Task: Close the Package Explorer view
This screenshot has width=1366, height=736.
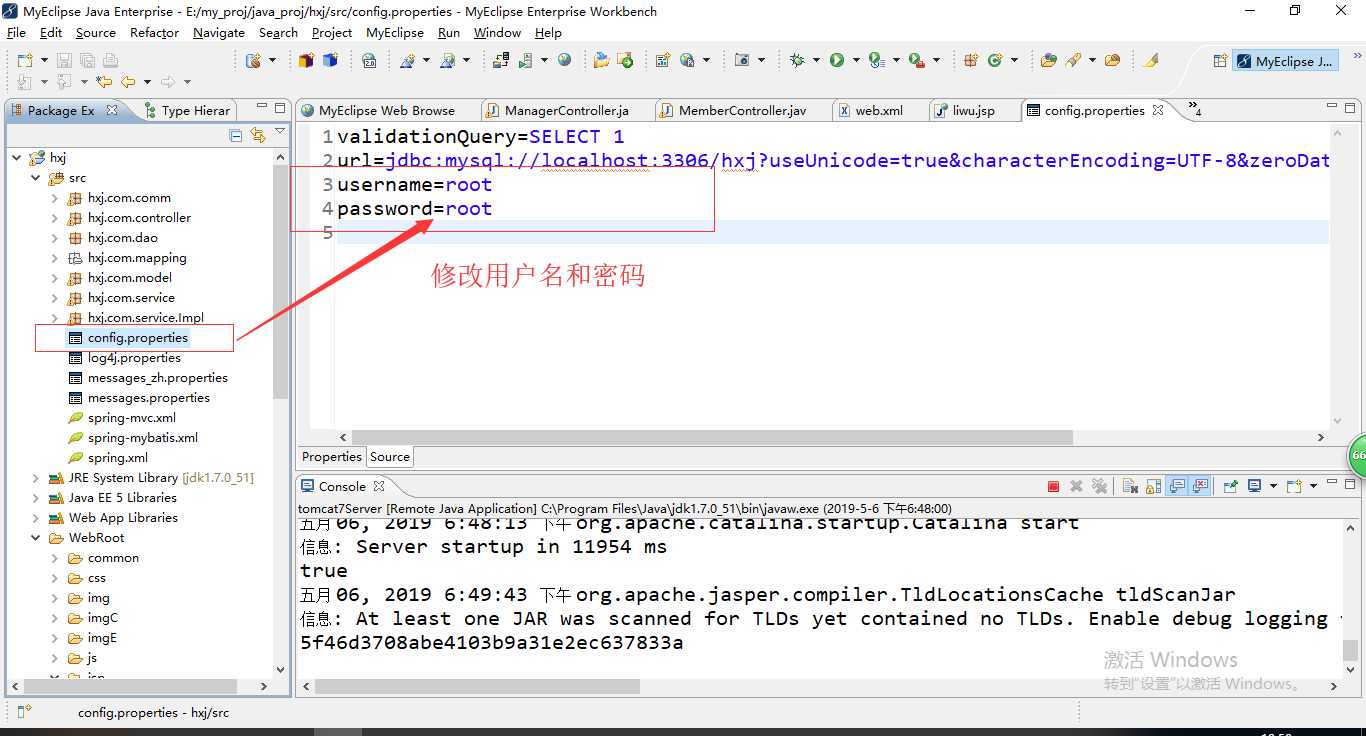Action: pos(112,110)
